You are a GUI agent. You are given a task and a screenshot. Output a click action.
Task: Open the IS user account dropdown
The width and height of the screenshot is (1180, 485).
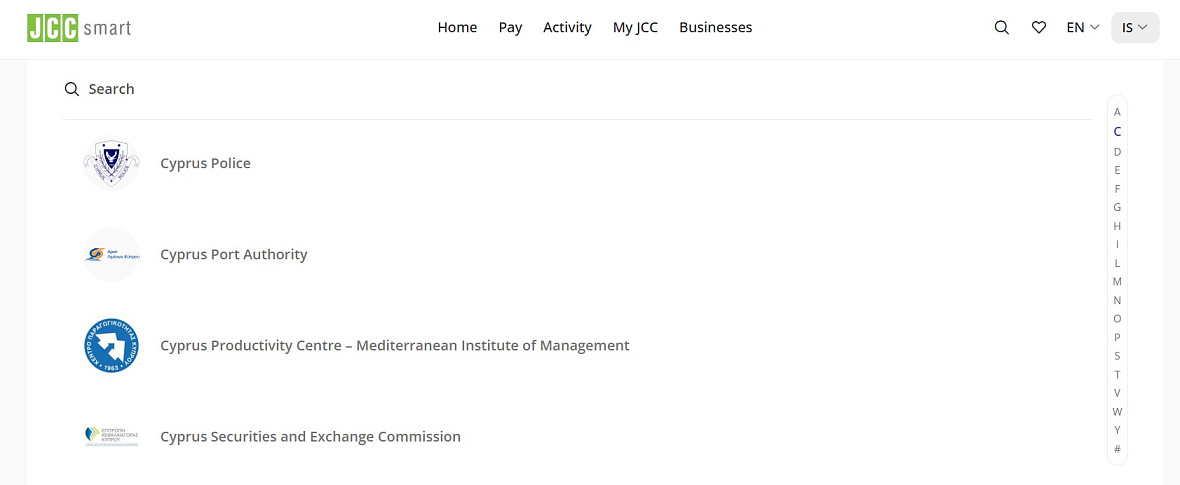point(1135,28)
